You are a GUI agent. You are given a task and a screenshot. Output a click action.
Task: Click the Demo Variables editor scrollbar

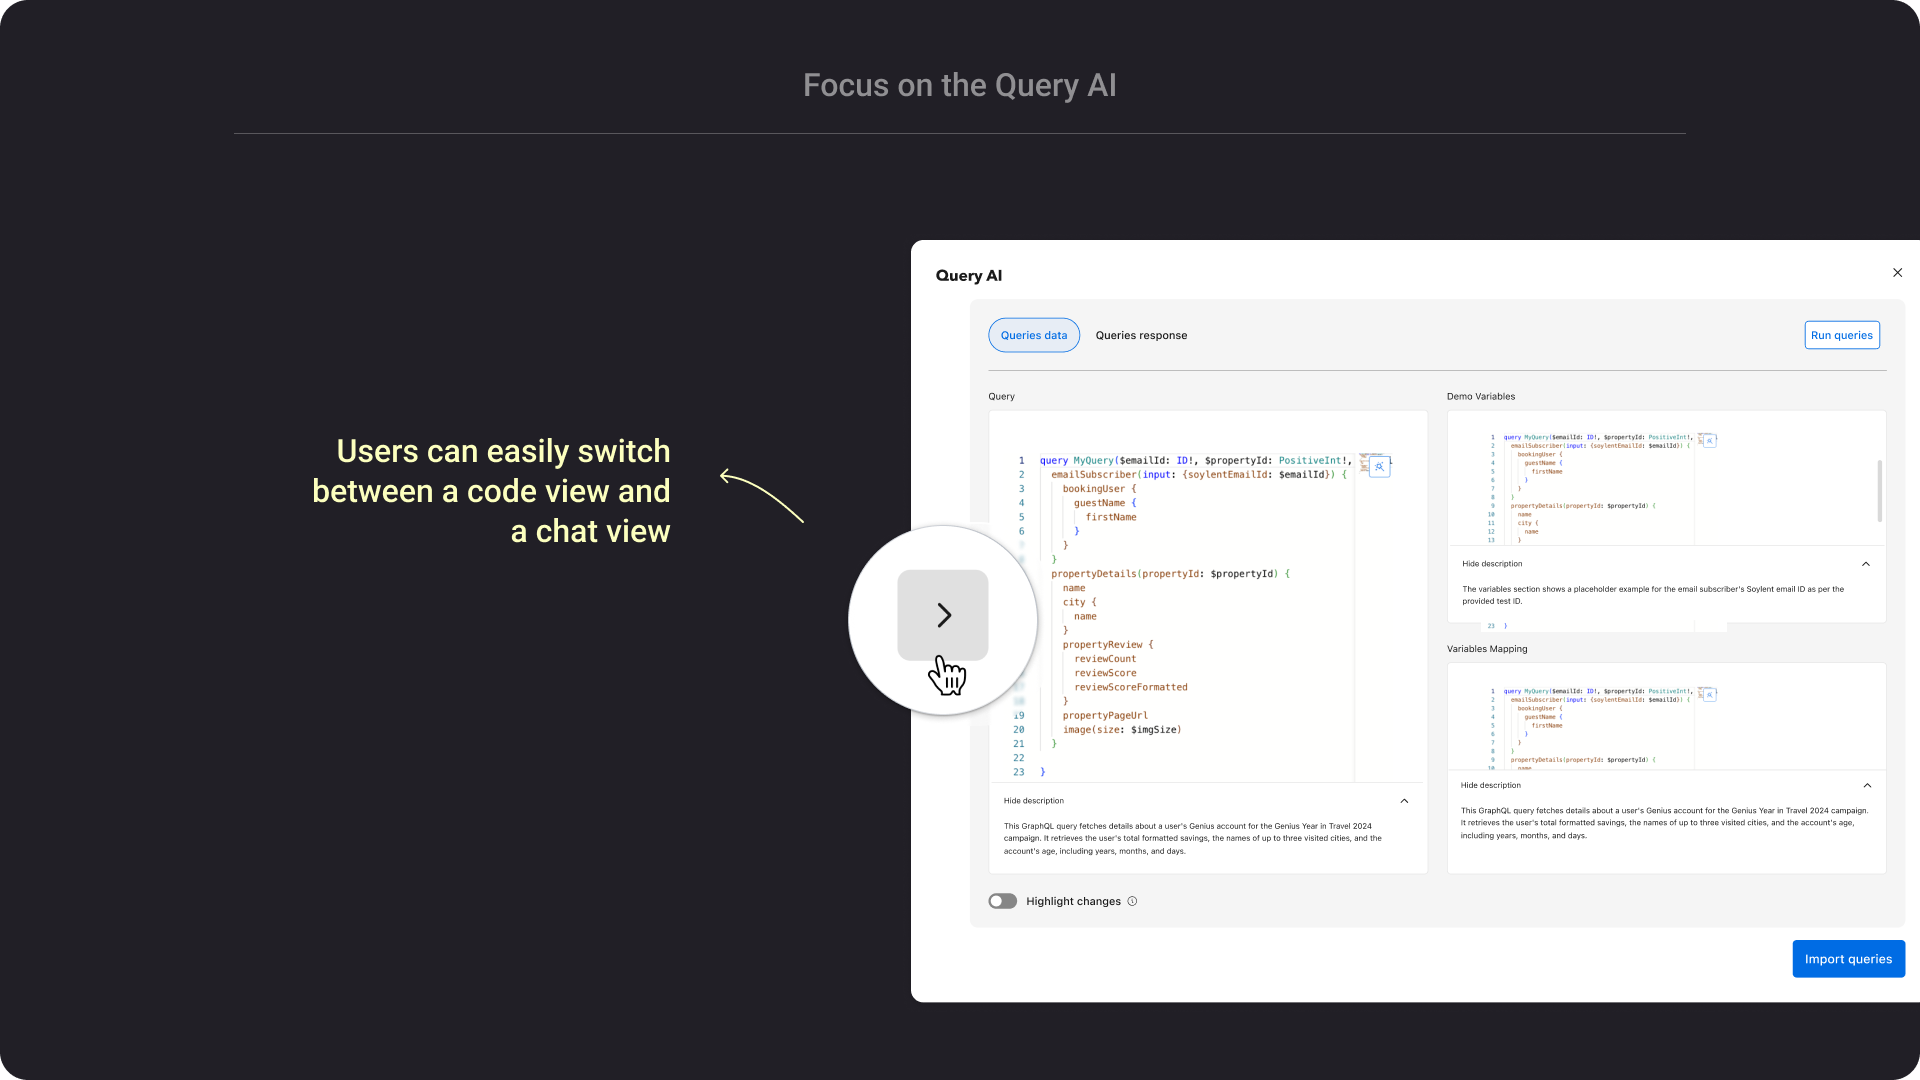pyautogui.click(x=1879, y=490)
